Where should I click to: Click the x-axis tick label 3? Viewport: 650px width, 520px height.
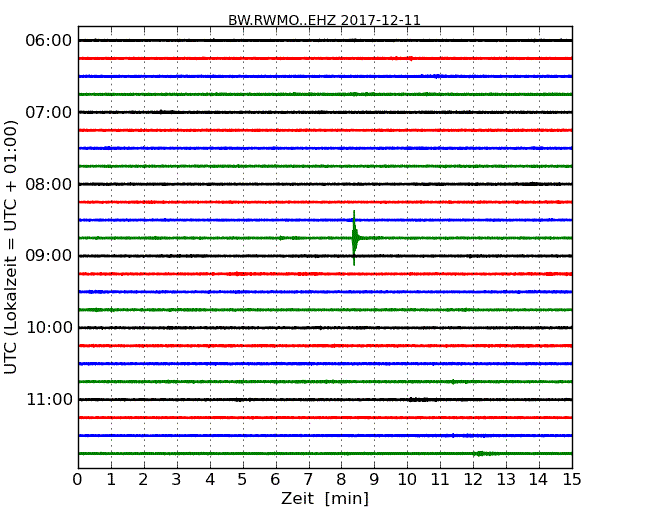[x=177, y=479]
